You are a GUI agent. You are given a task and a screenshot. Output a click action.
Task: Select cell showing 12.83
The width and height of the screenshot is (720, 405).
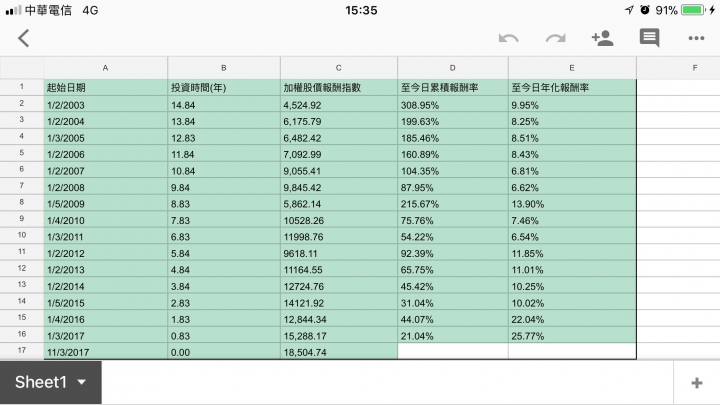(x=224, y=138)
